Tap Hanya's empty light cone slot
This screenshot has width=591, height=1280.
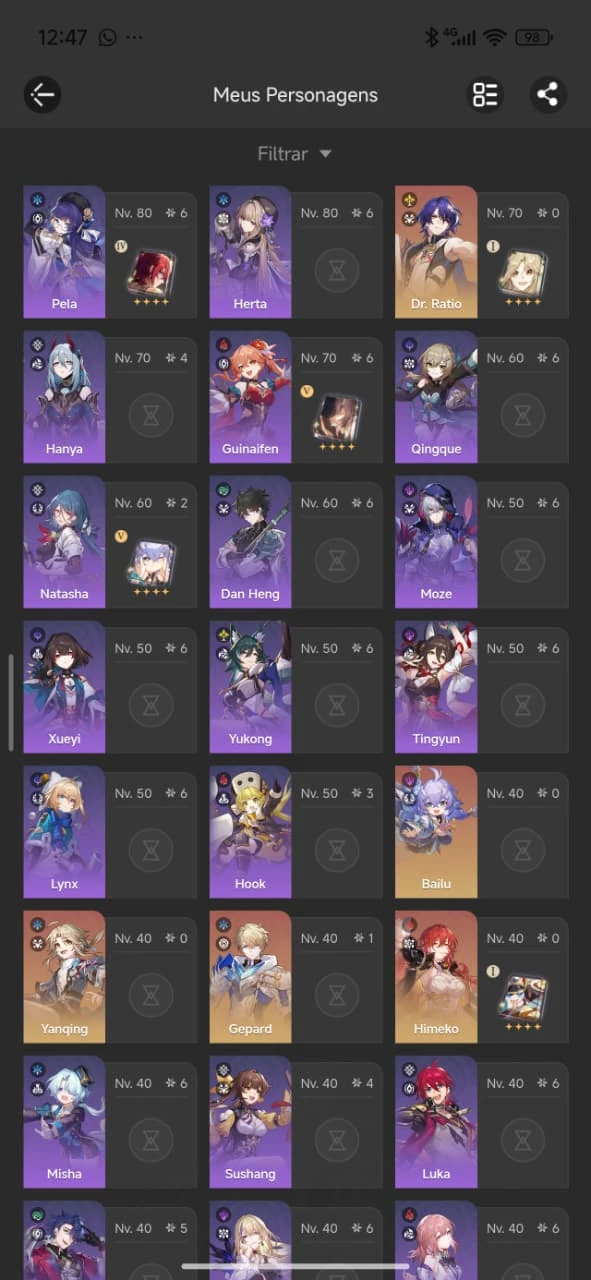[151, 415]
